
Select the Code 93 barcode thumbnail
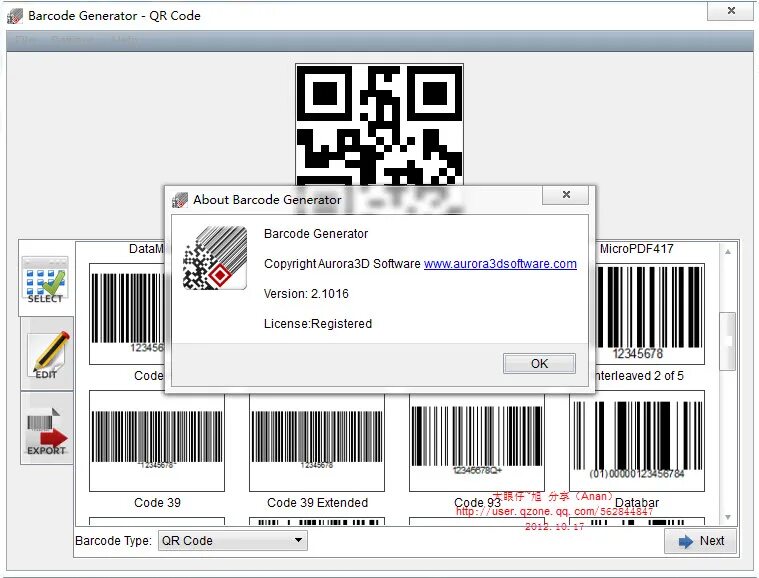pos(477,441)
